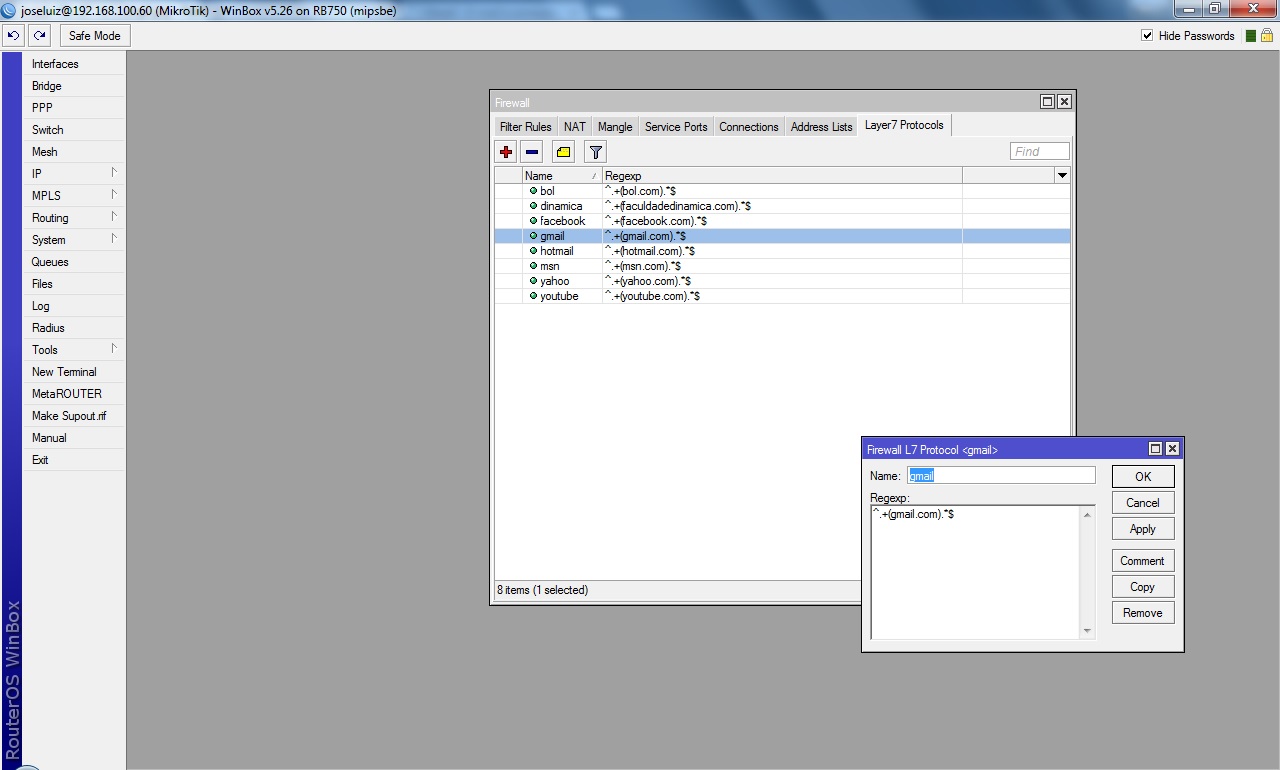
Task: Click OK in the L7 Protocol dialog
Action: pos(1143,477)
